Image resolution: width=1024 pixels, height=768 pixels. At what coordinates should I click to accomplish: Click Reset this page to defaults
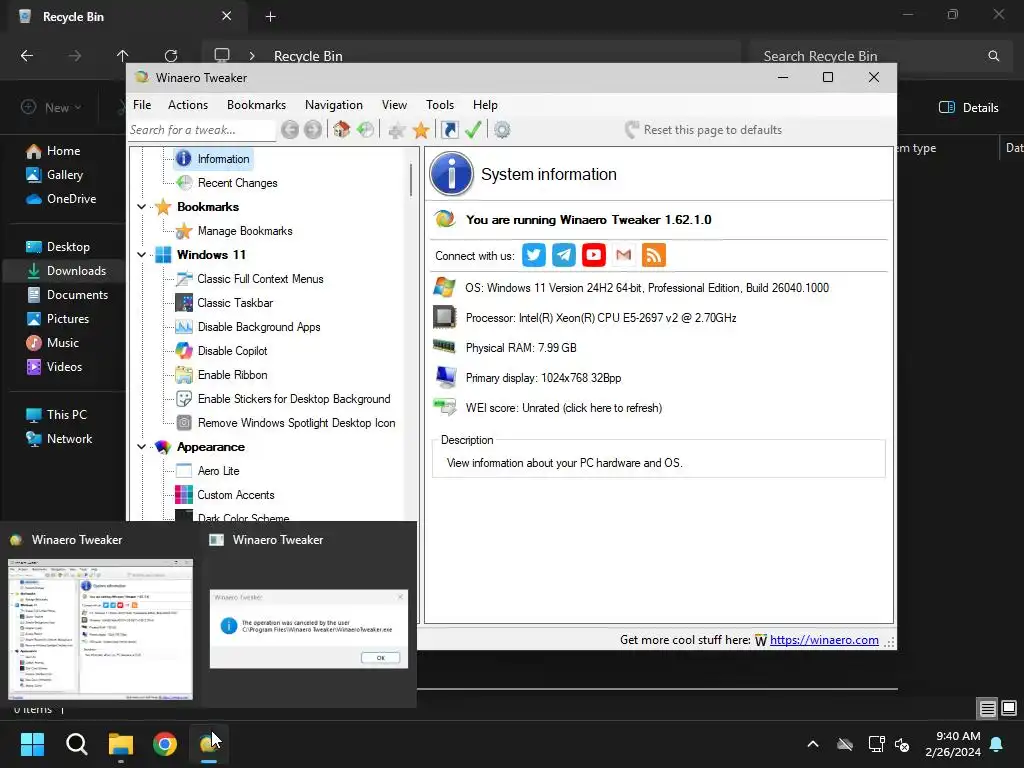pos(703,130)
